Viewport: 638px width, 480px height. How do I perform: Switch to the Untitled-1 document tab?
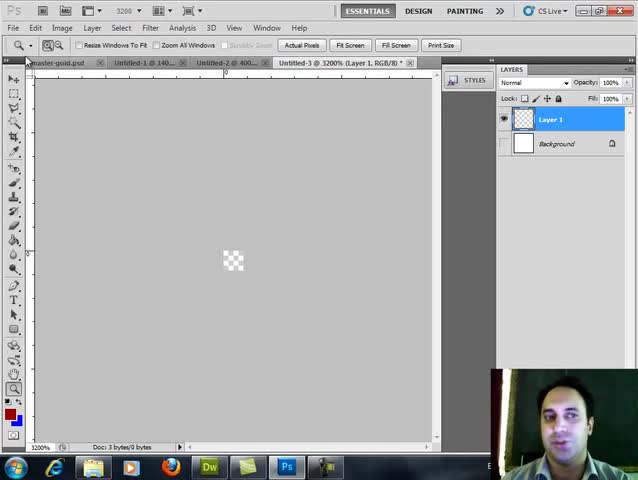point(144,63)
